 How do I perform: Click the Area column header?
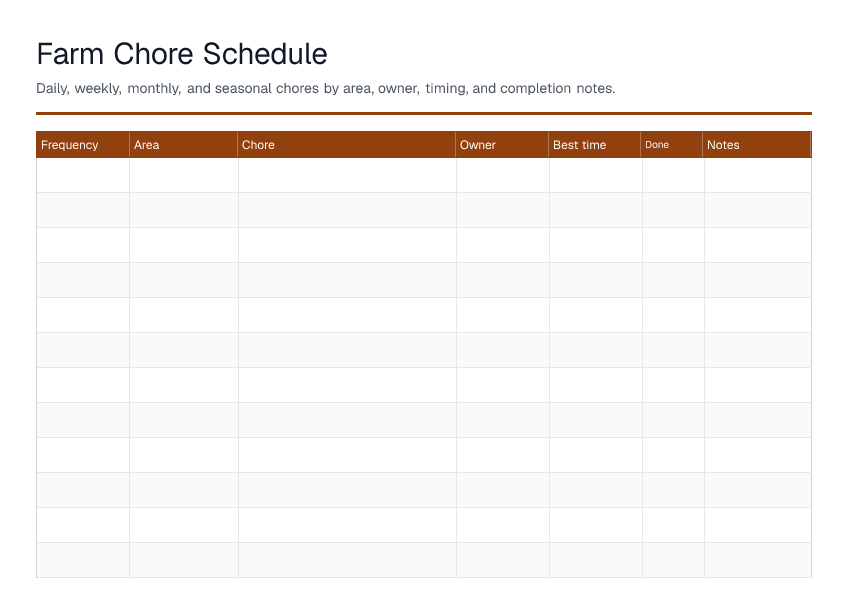coord(183,144)
